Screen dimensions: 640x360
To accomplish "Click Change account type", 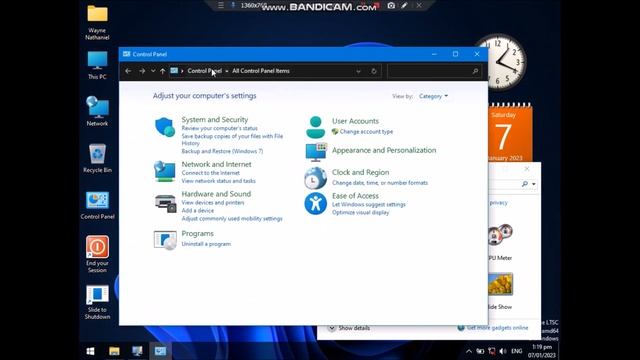I will click(366, 132).
